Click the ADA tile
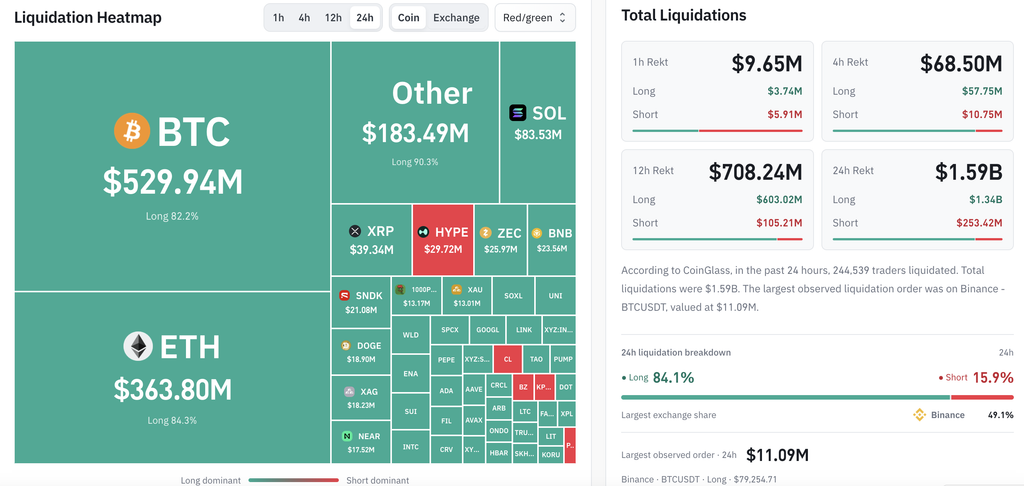Image resolution: width=1024 pixels, height=486 pixels. click(x=446, y=391)
